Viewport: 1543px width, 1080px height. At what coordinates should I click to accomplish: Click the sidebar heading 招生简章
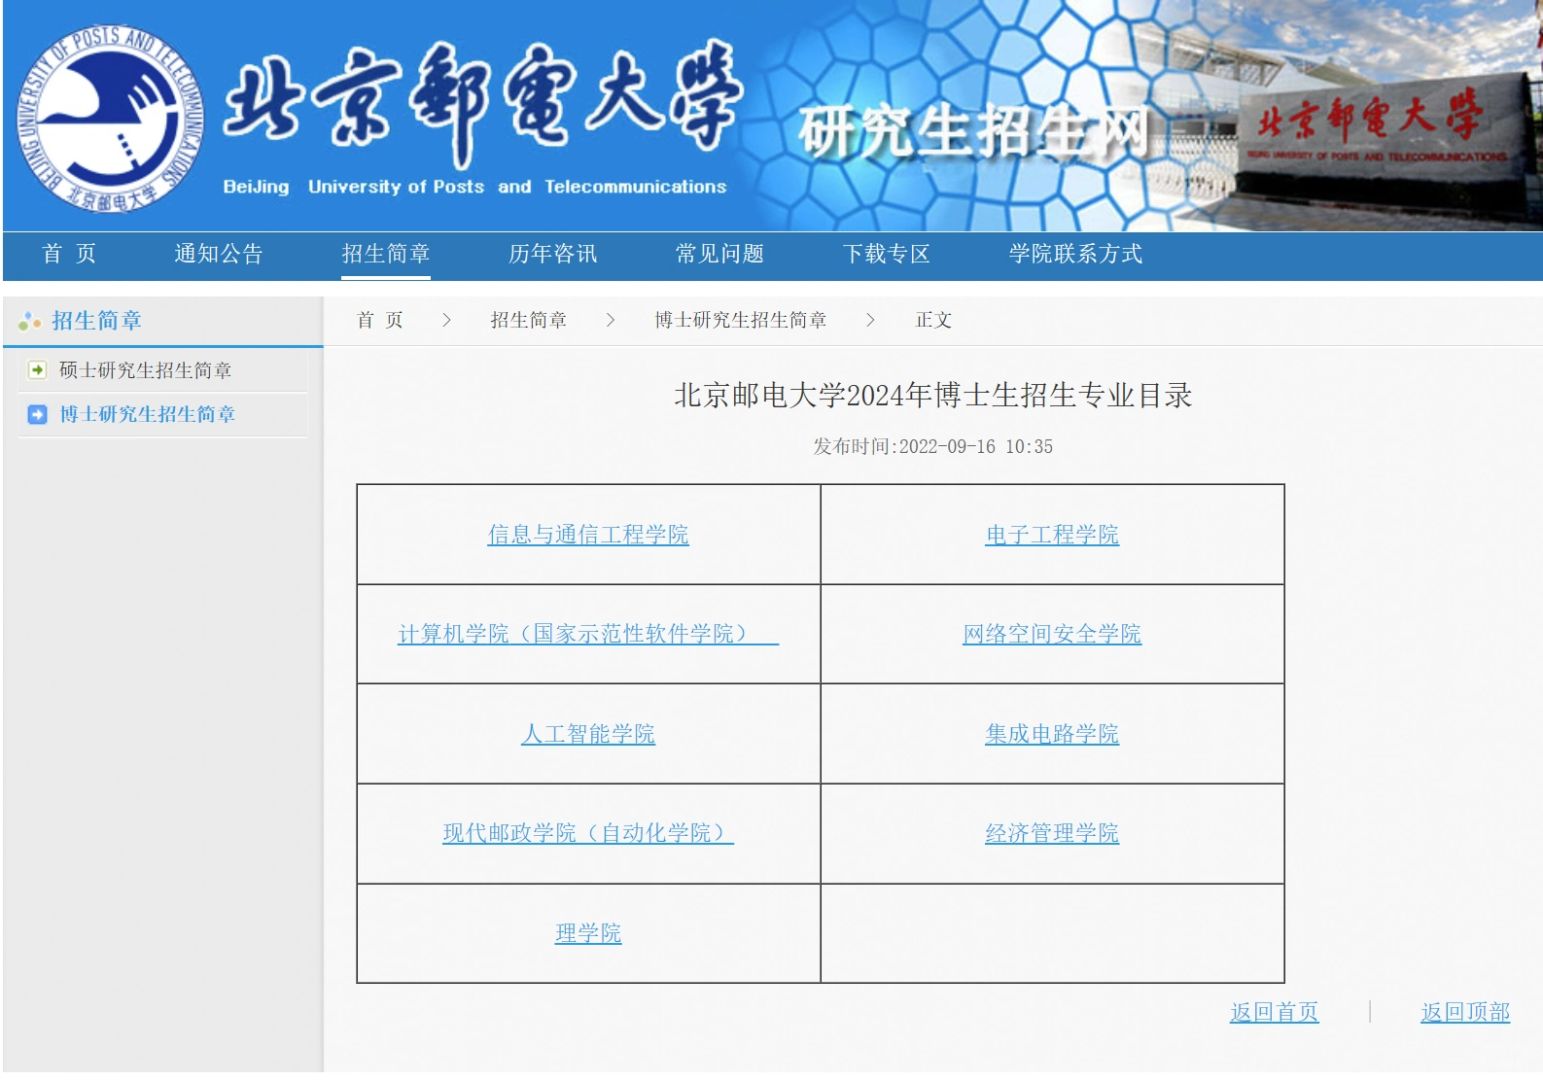(x=97, y=321)
